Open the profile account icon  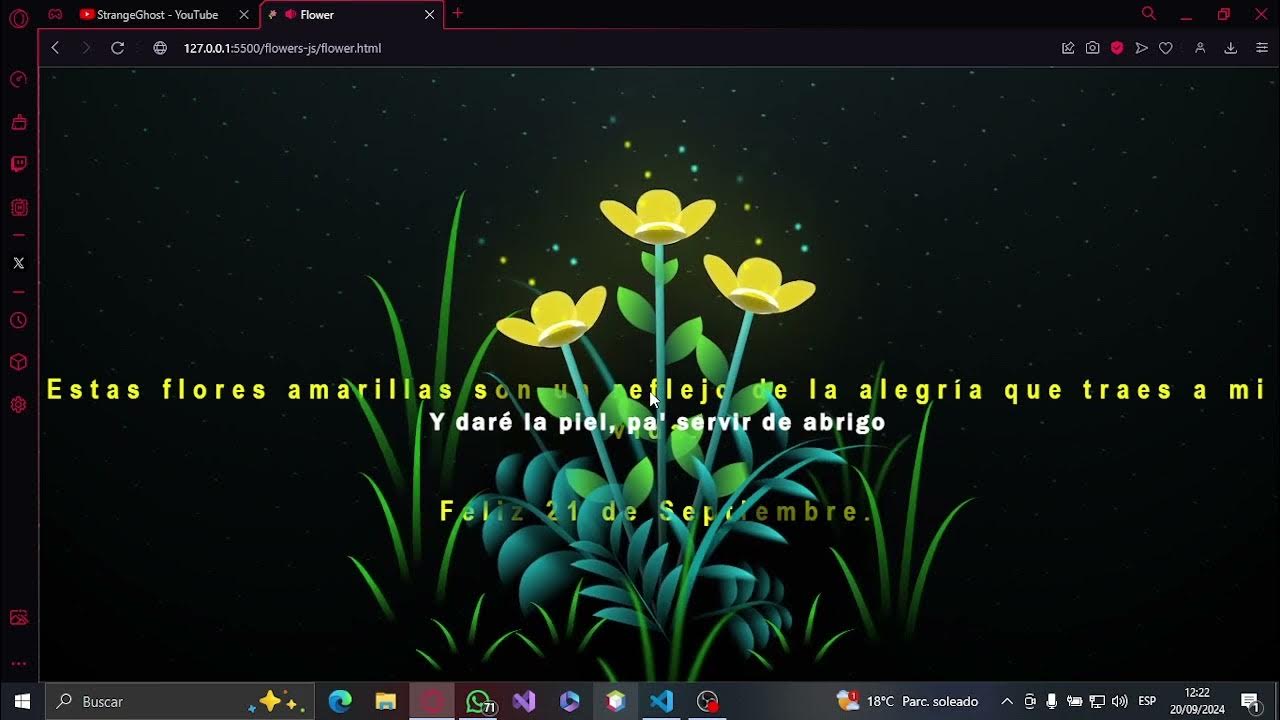click(1200, 48)
